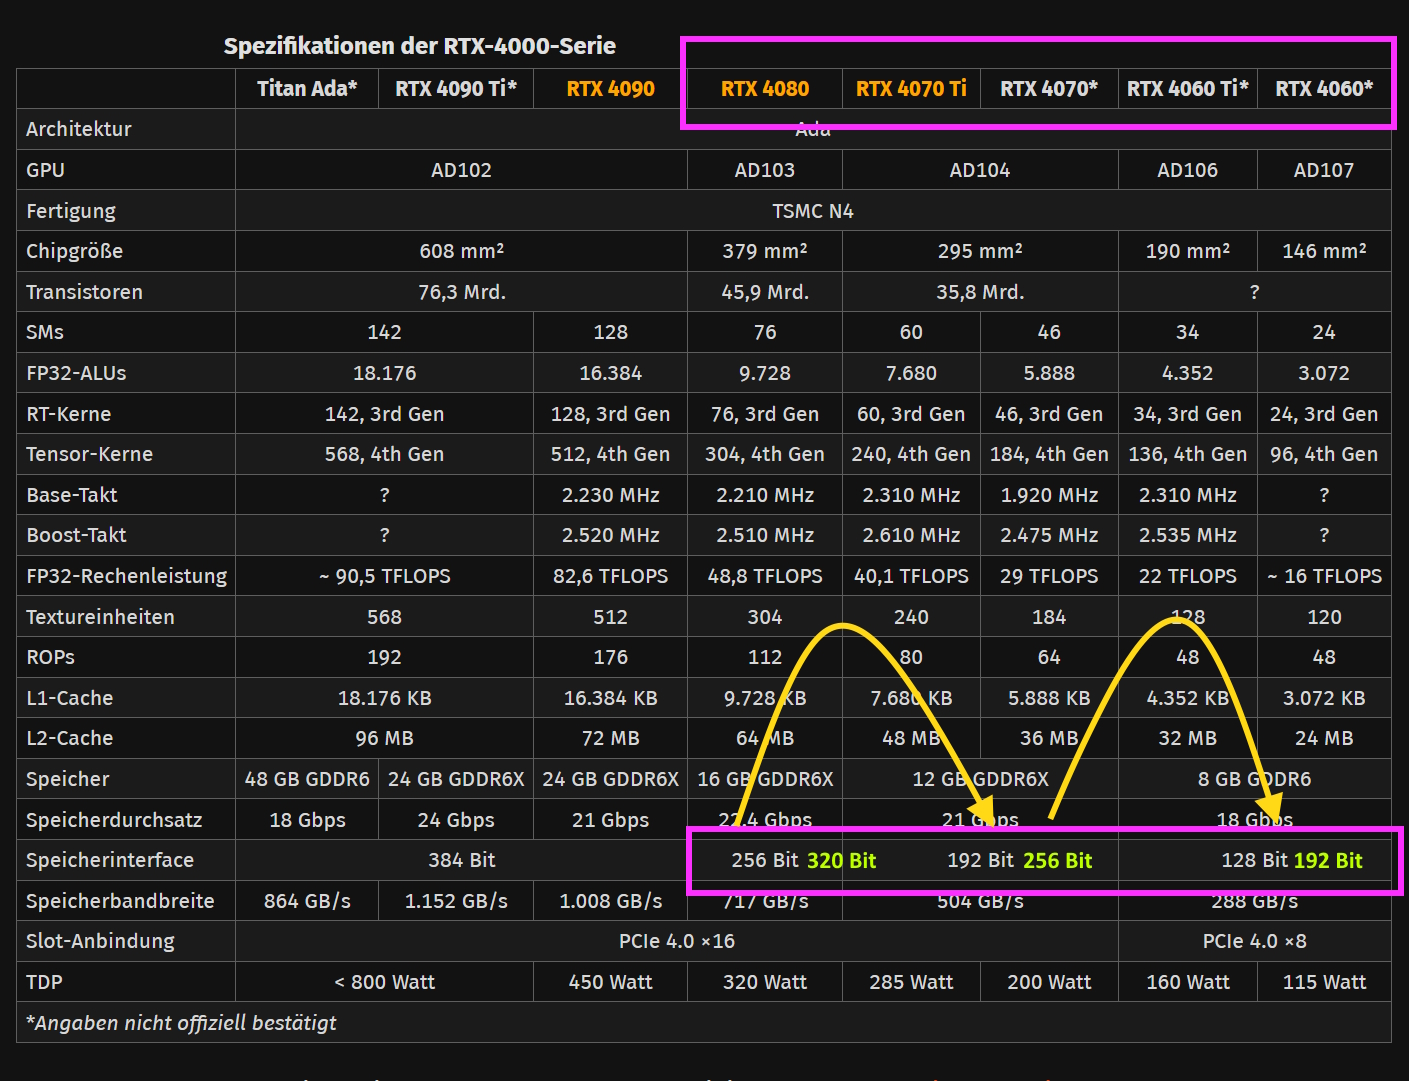
Task: Select the Speicherbandbreite row label
Action: [120, 901]
